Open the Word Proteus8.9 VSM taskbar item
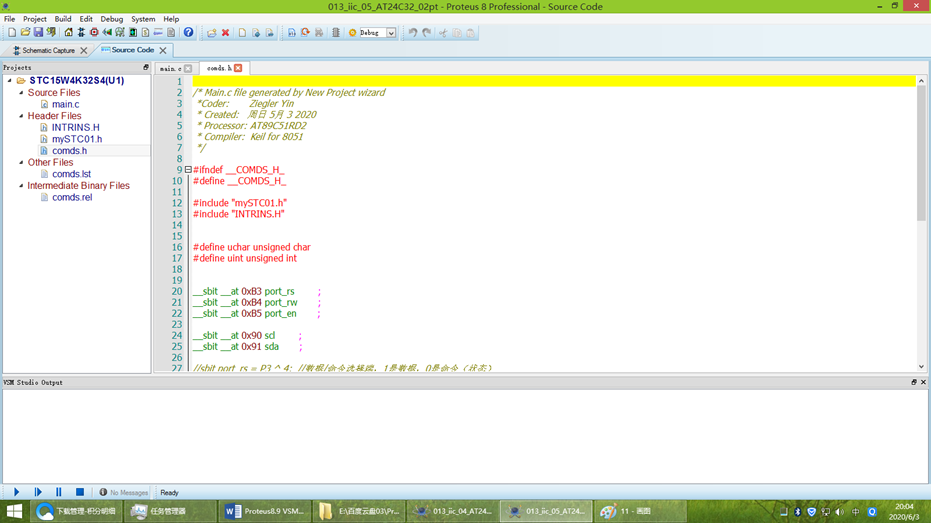Image resolution: width=931 pixels, height=524 pixels. 265,511
